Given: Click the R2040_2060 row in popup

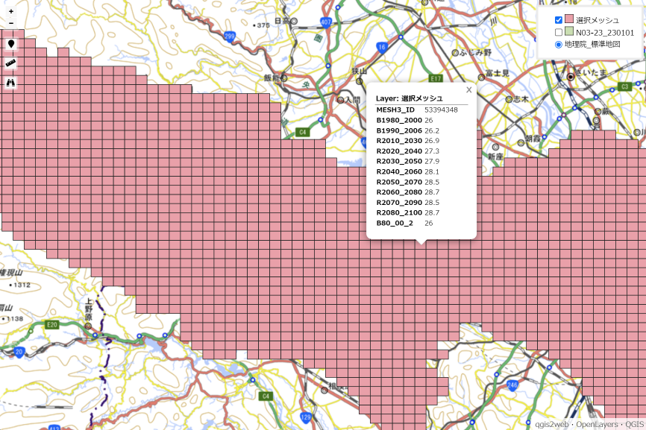Looking at the screenshot, I should 417,171.
